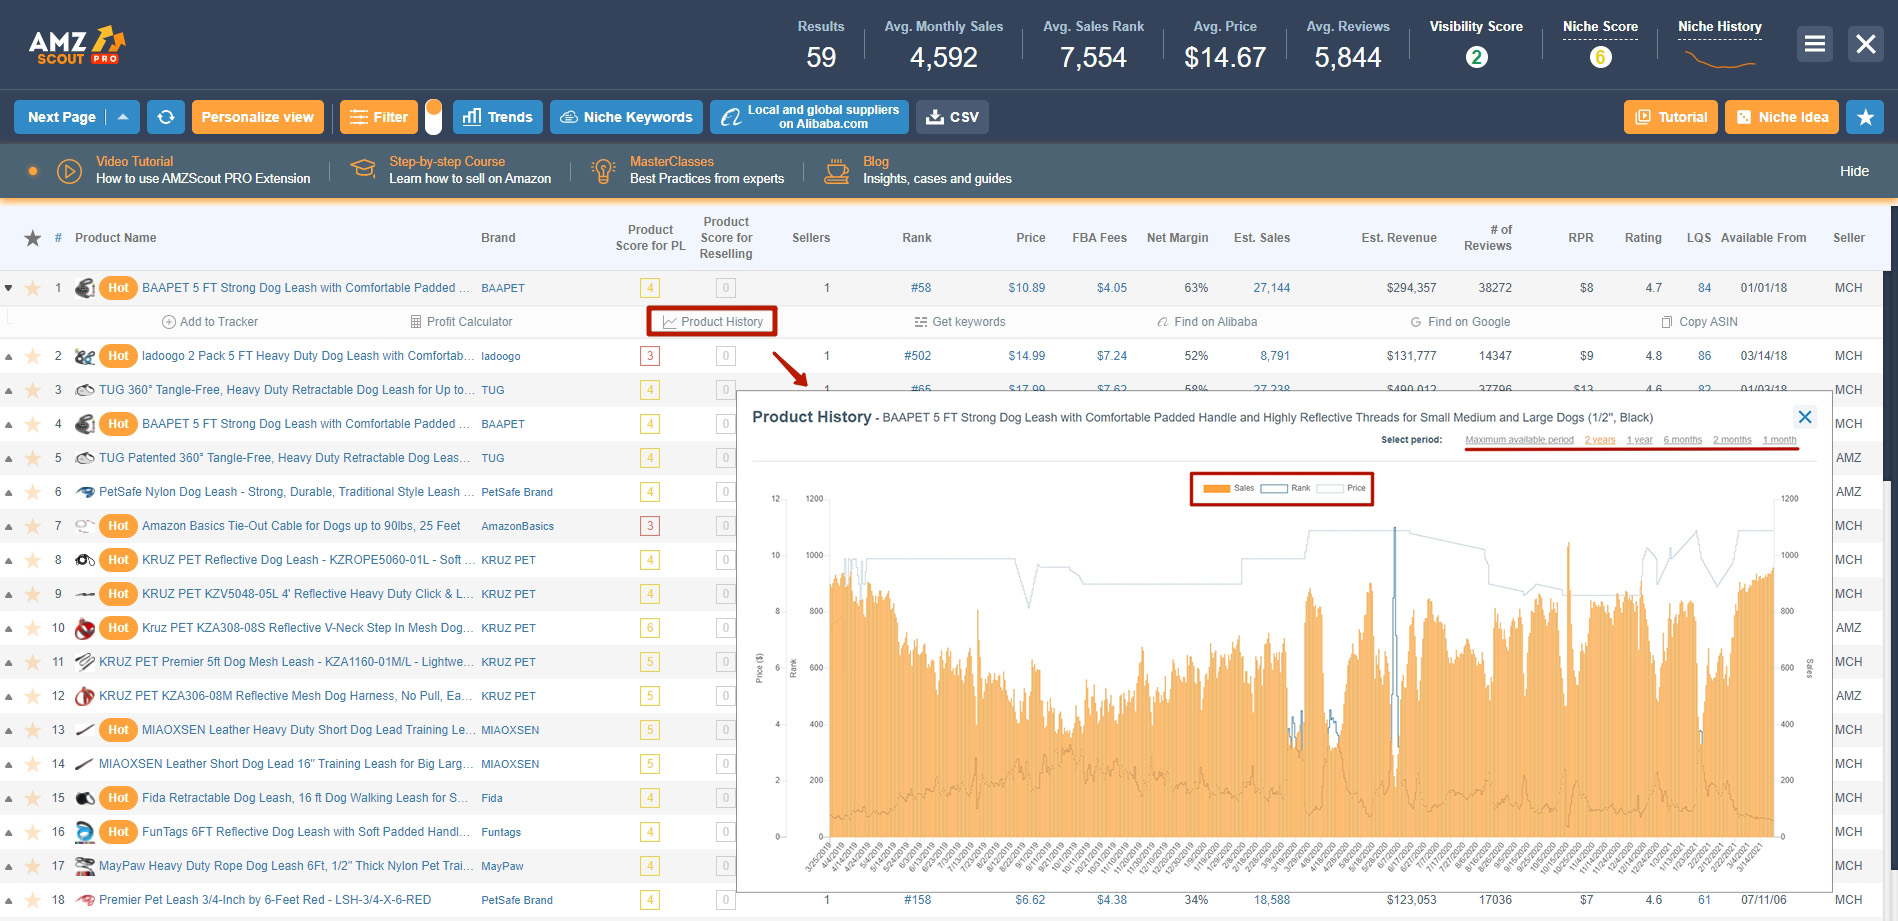Open Profit Calculator for the BAAPET leash

click(462, 321)
